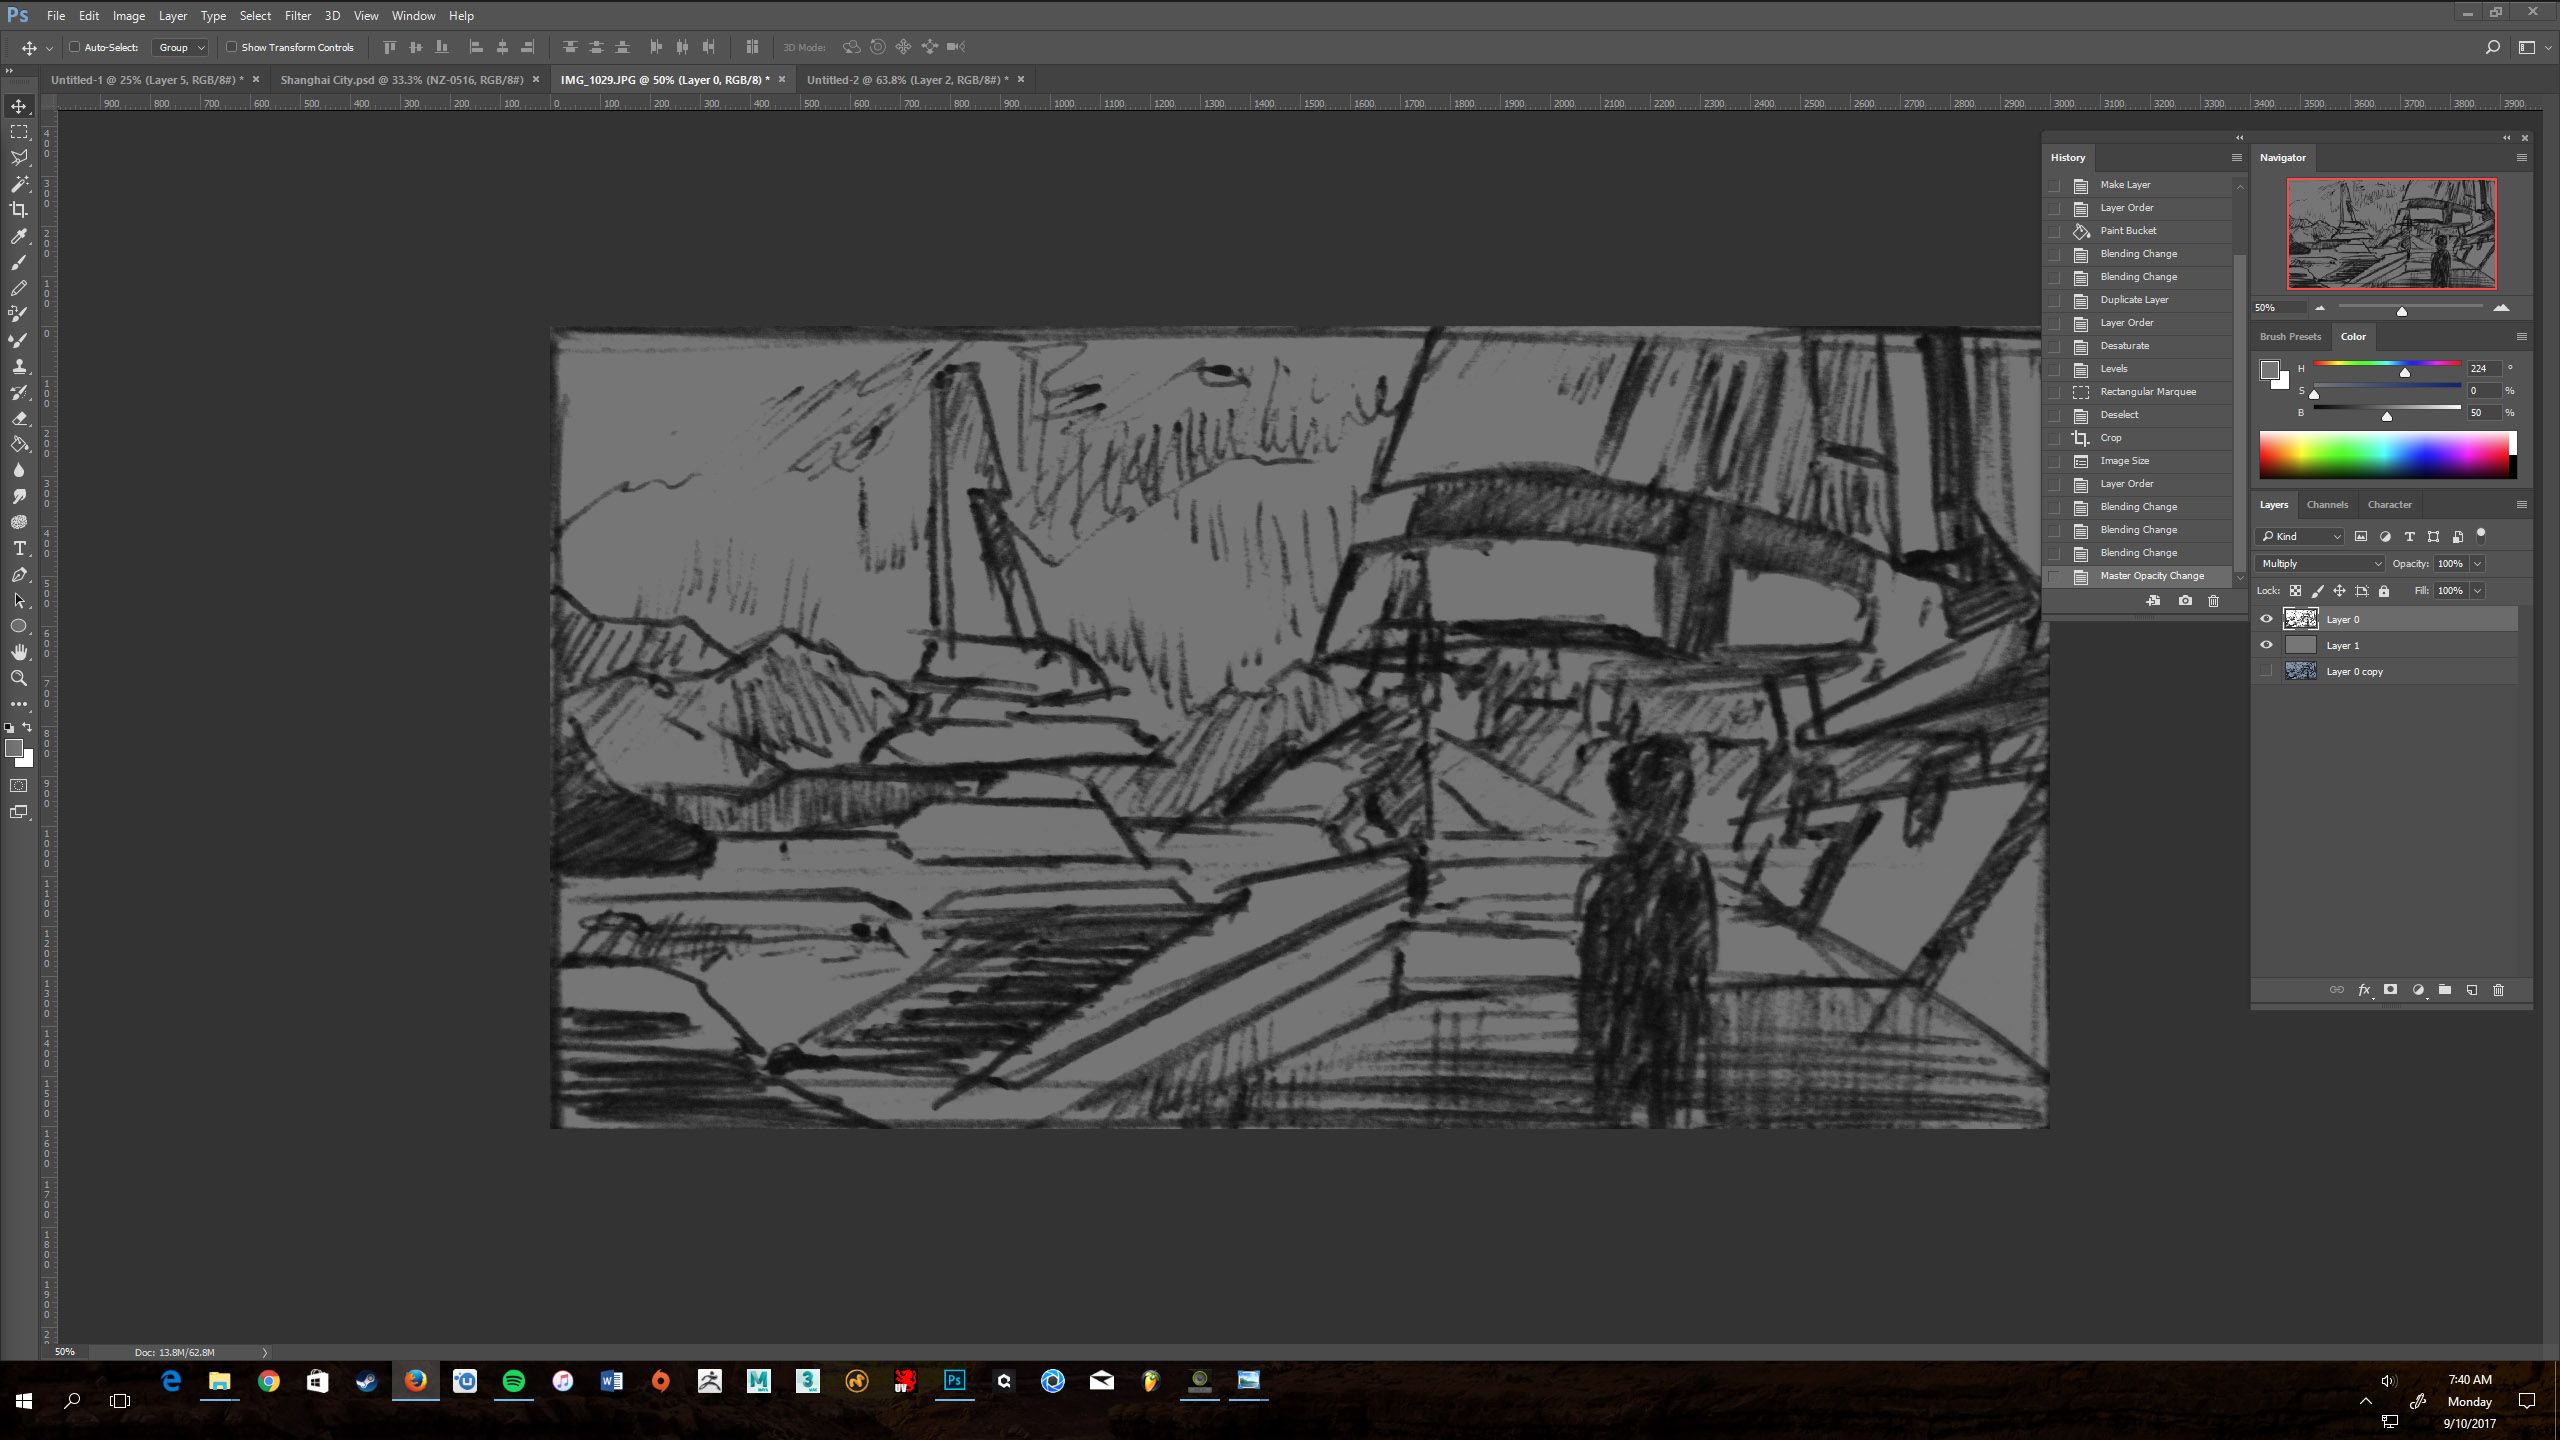
Task: Select the Duplicate Layer history state
Action: (2139, 300)
